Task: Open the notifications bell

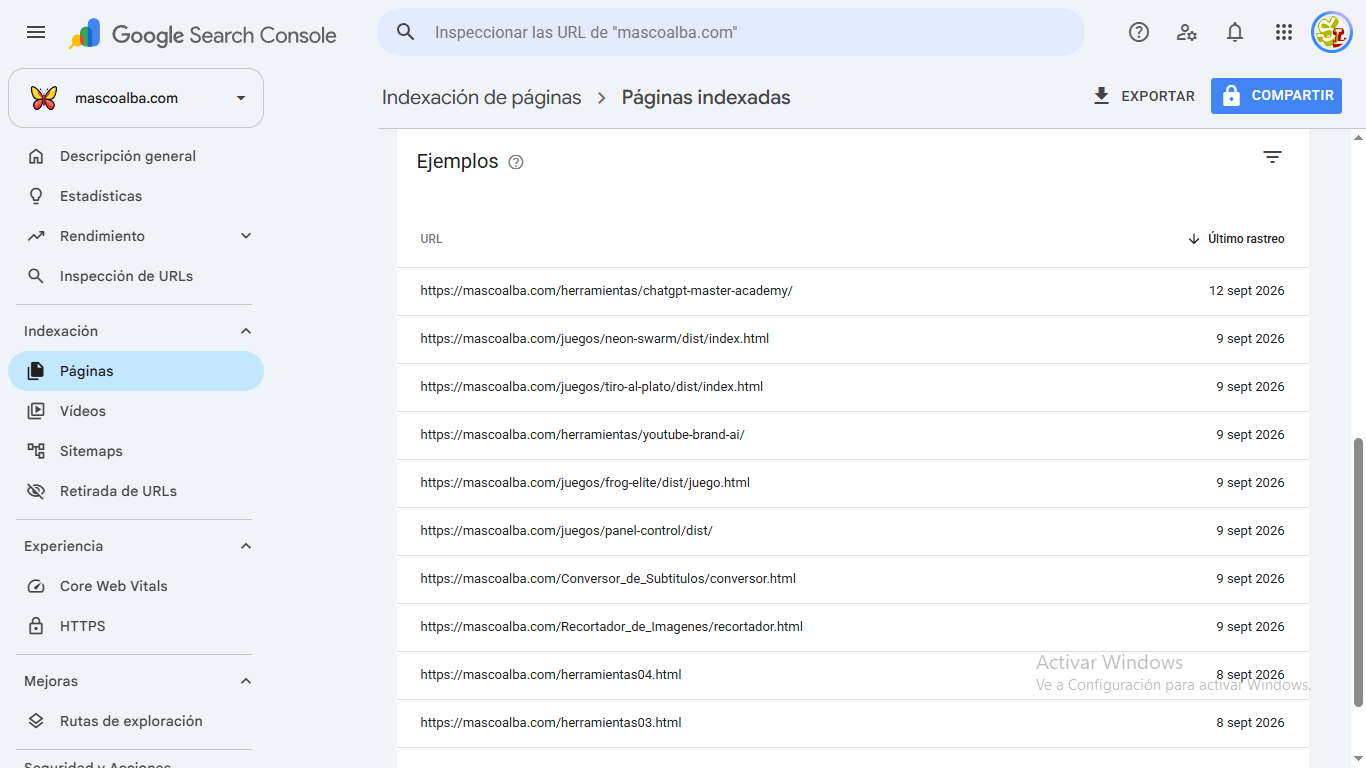Action: tap(1235, 32)
